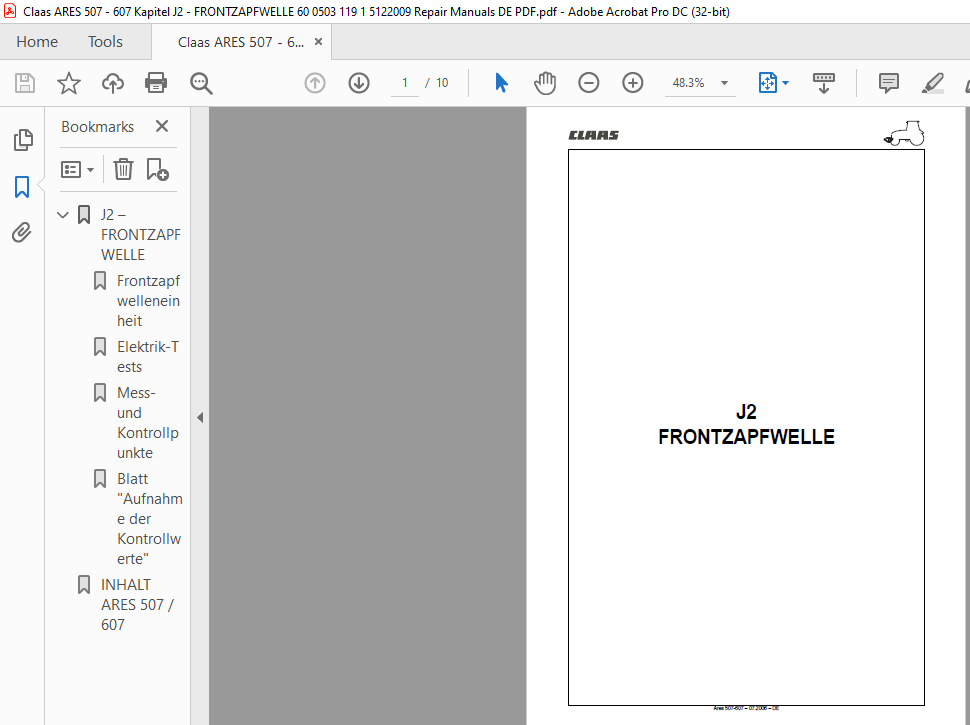Click the CLAAS logo on the page
This screenshot has height=725, width=970.
pos(594,135)
